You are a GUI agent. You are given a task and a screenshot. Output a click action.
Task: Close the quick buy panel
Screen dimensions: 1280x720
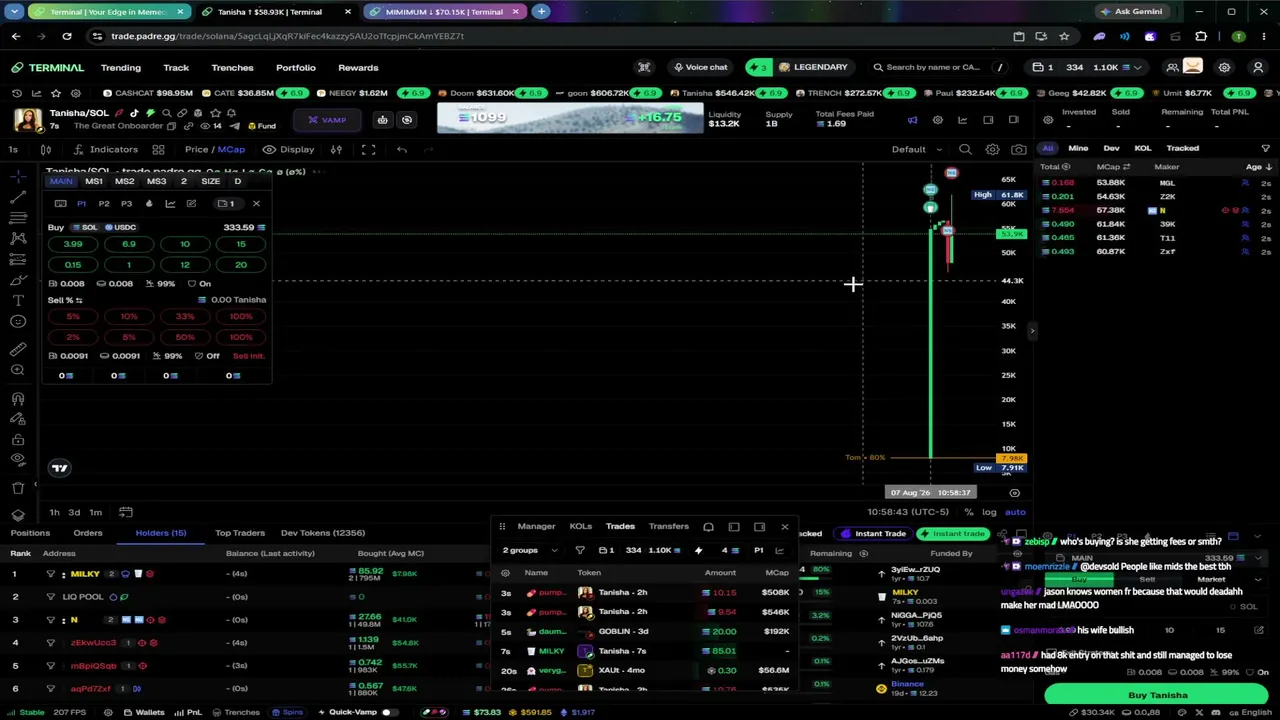coord(256,204)
